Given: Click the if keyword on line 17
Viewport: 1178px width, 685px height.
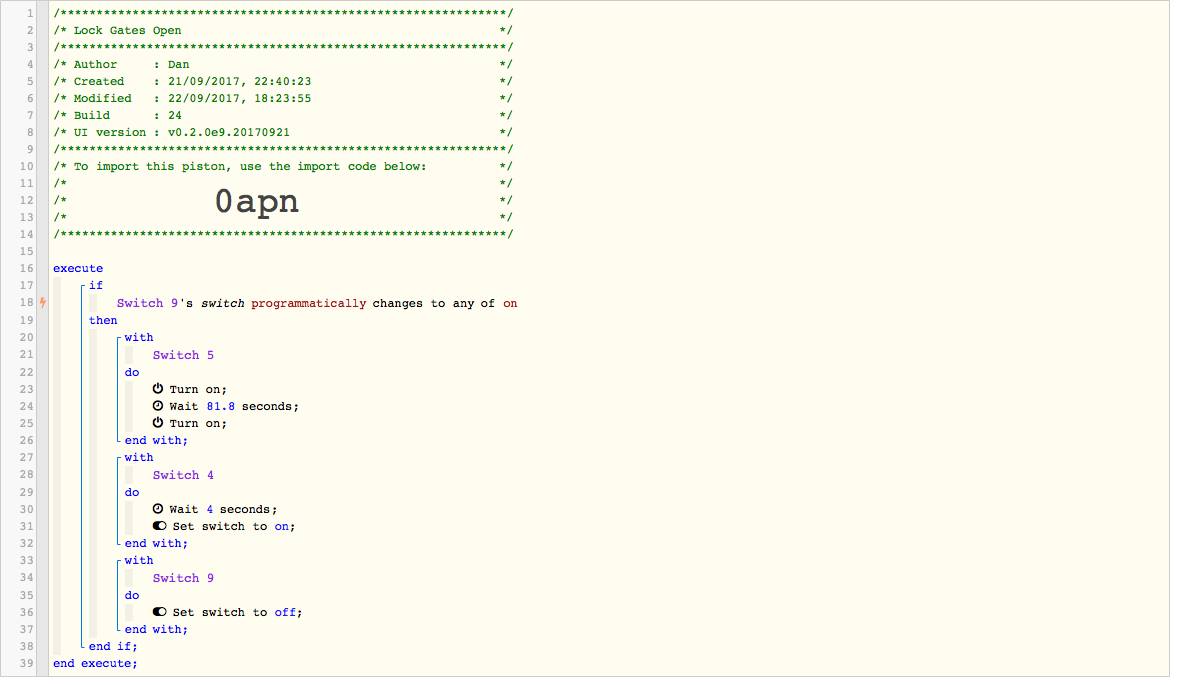Looking at the screenshot, I should pos(95,285).
